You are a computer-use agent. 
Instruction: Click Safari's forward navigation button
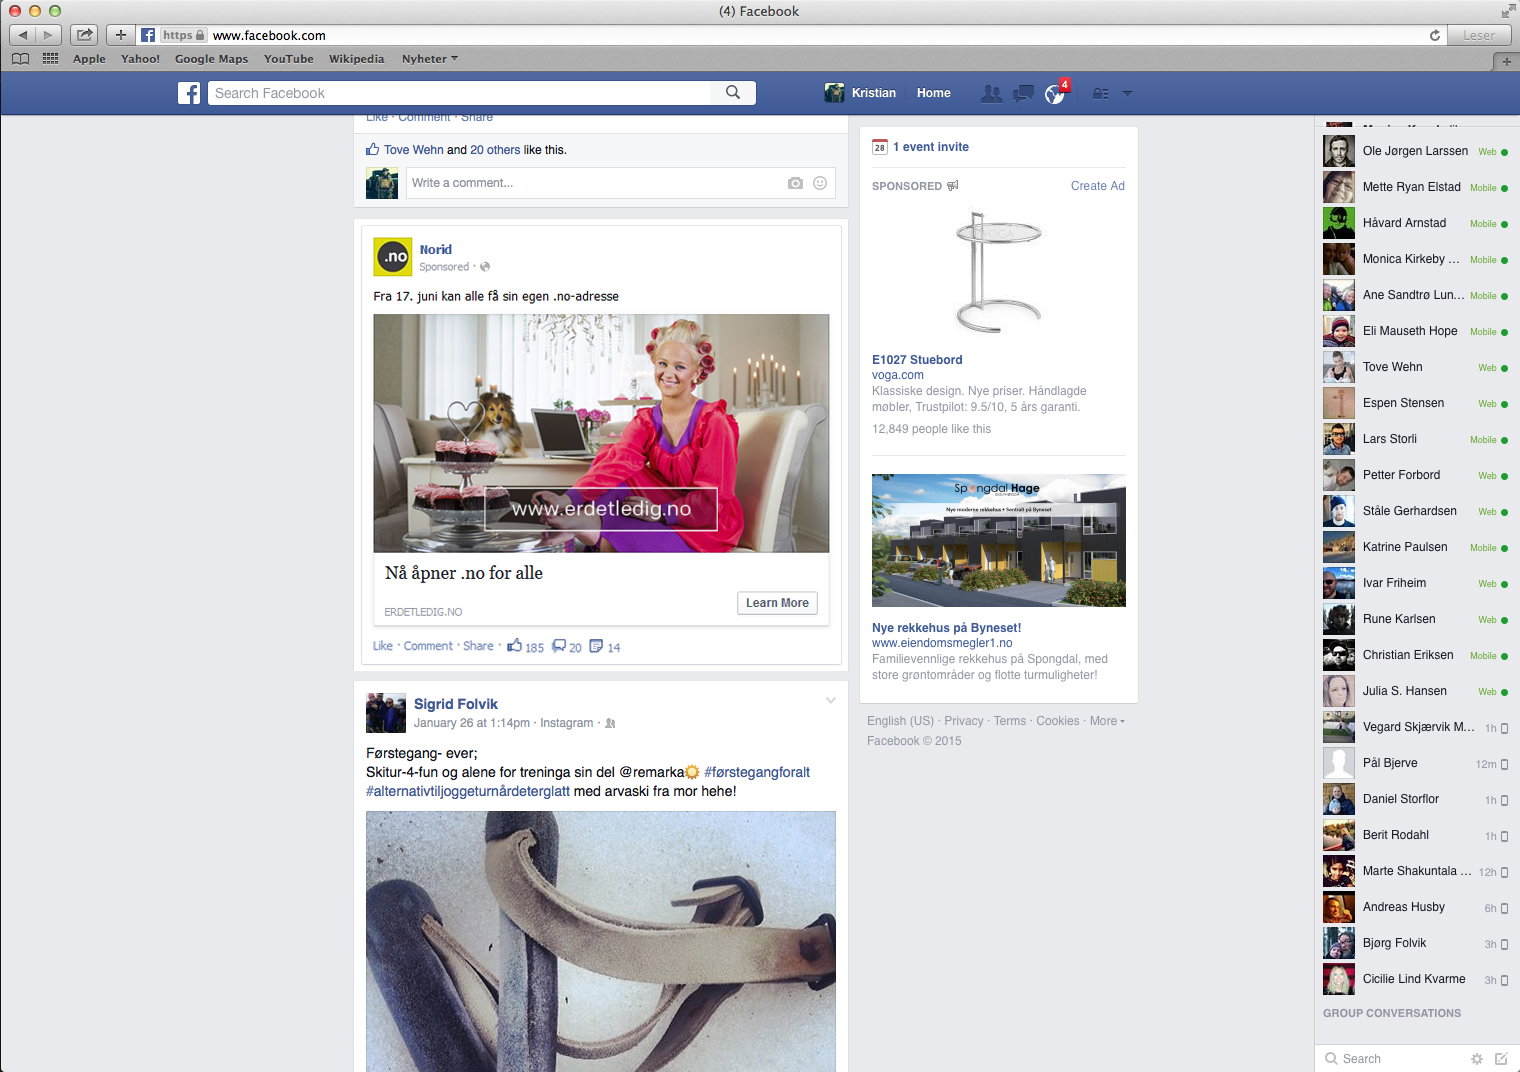click(48, 35)
